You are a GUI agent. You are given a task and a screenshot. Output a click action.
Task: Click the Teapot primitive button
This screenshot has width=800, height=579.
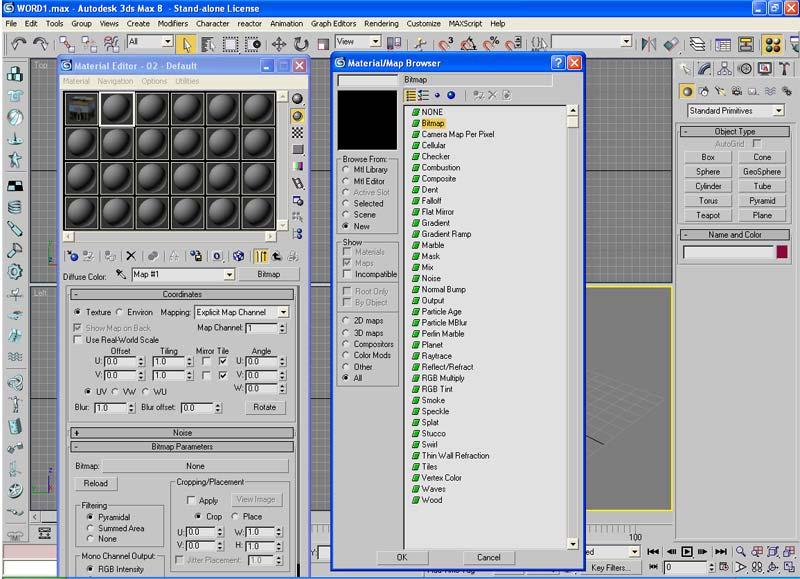[x=708, y=215]
